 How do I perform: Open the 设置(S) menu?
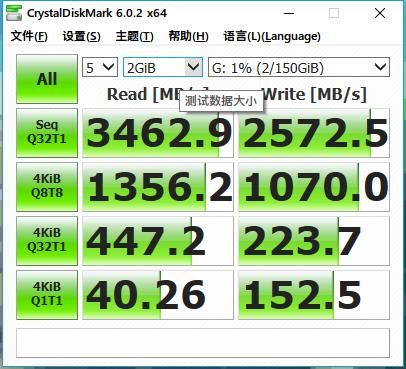(x=81, y=36)
